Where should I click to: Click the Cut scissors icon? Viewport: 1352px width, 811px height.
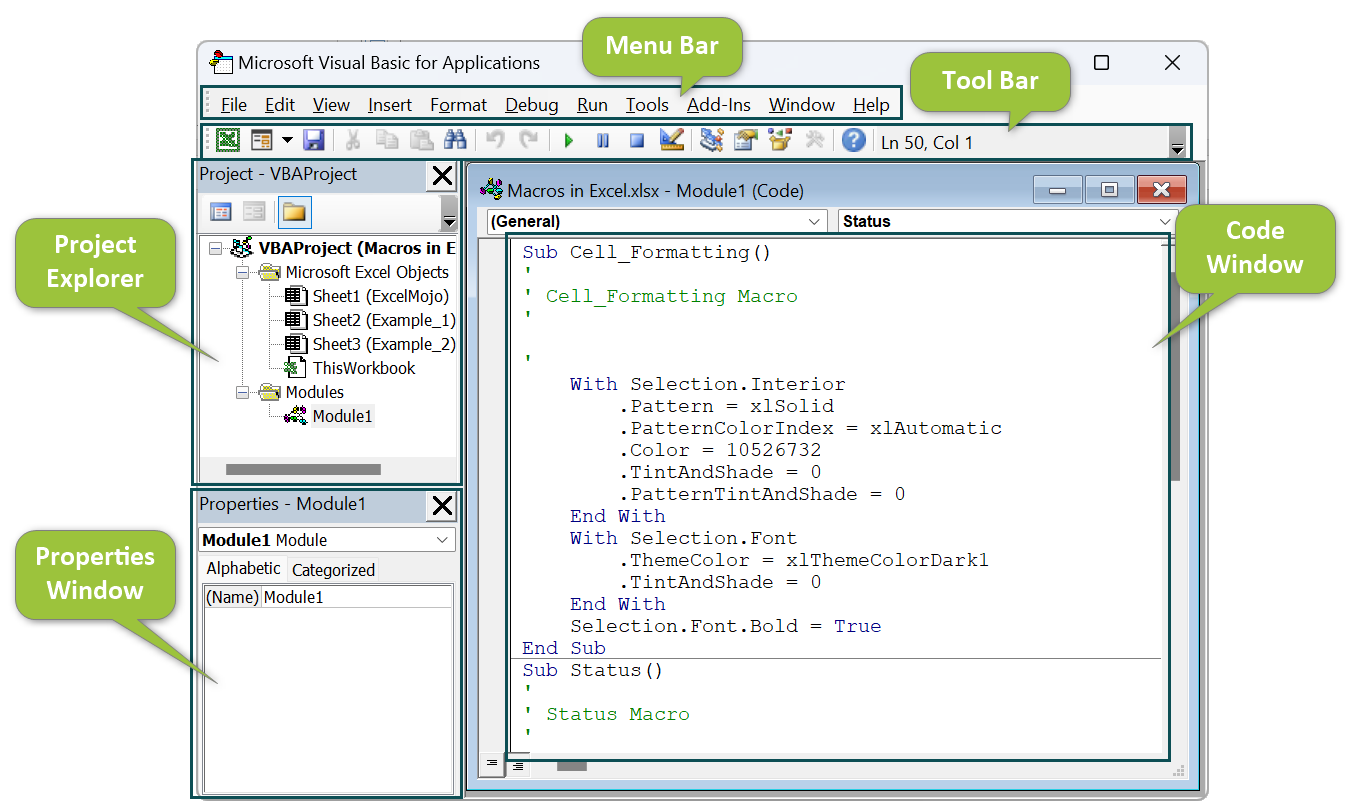353,141
